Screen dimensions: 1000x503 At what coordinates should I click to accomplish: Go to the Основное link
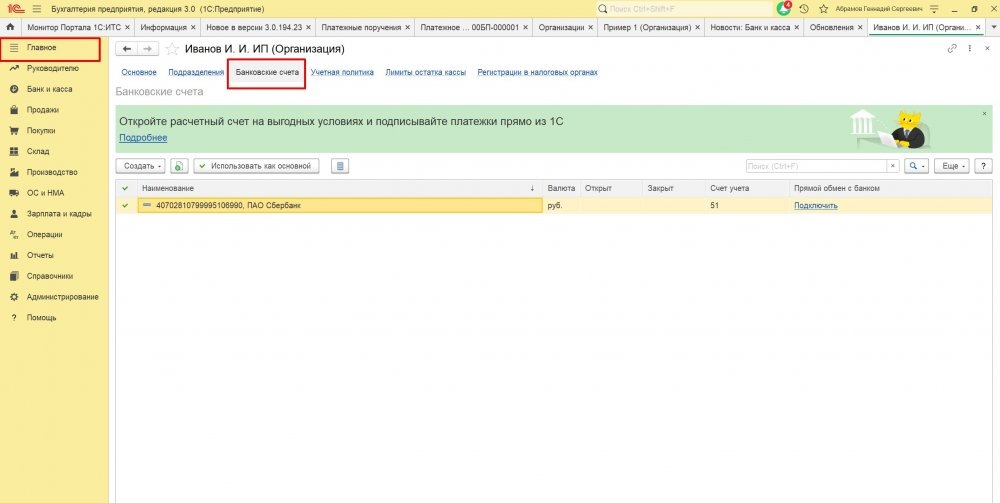[x=139, y=72]
